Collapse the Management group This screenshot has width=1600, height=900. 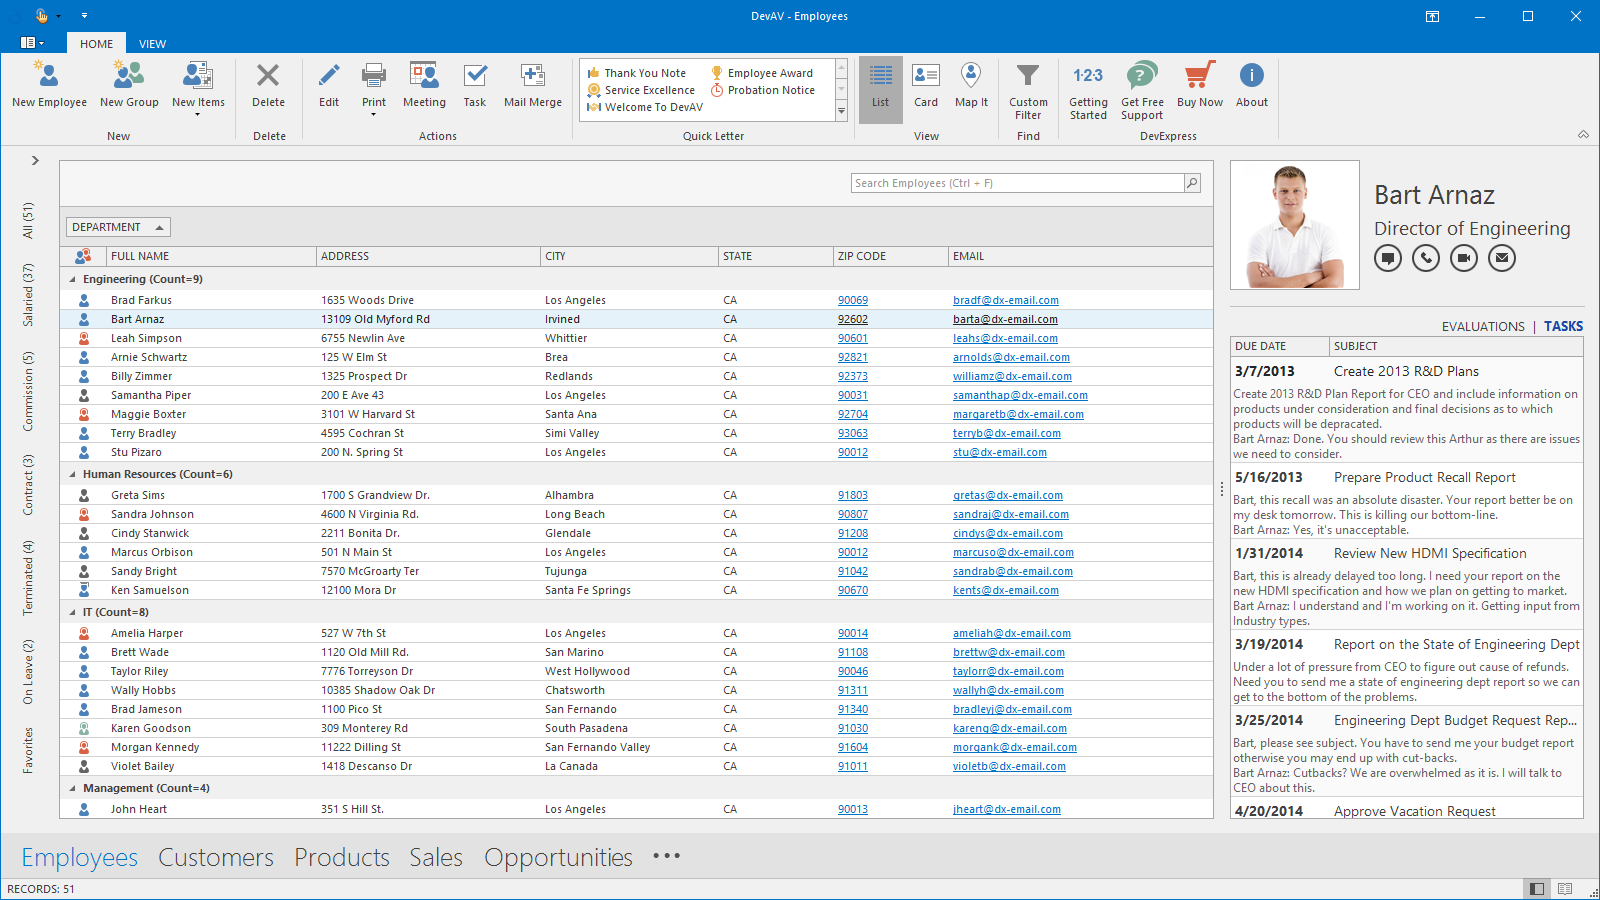[x=72, y=788]
